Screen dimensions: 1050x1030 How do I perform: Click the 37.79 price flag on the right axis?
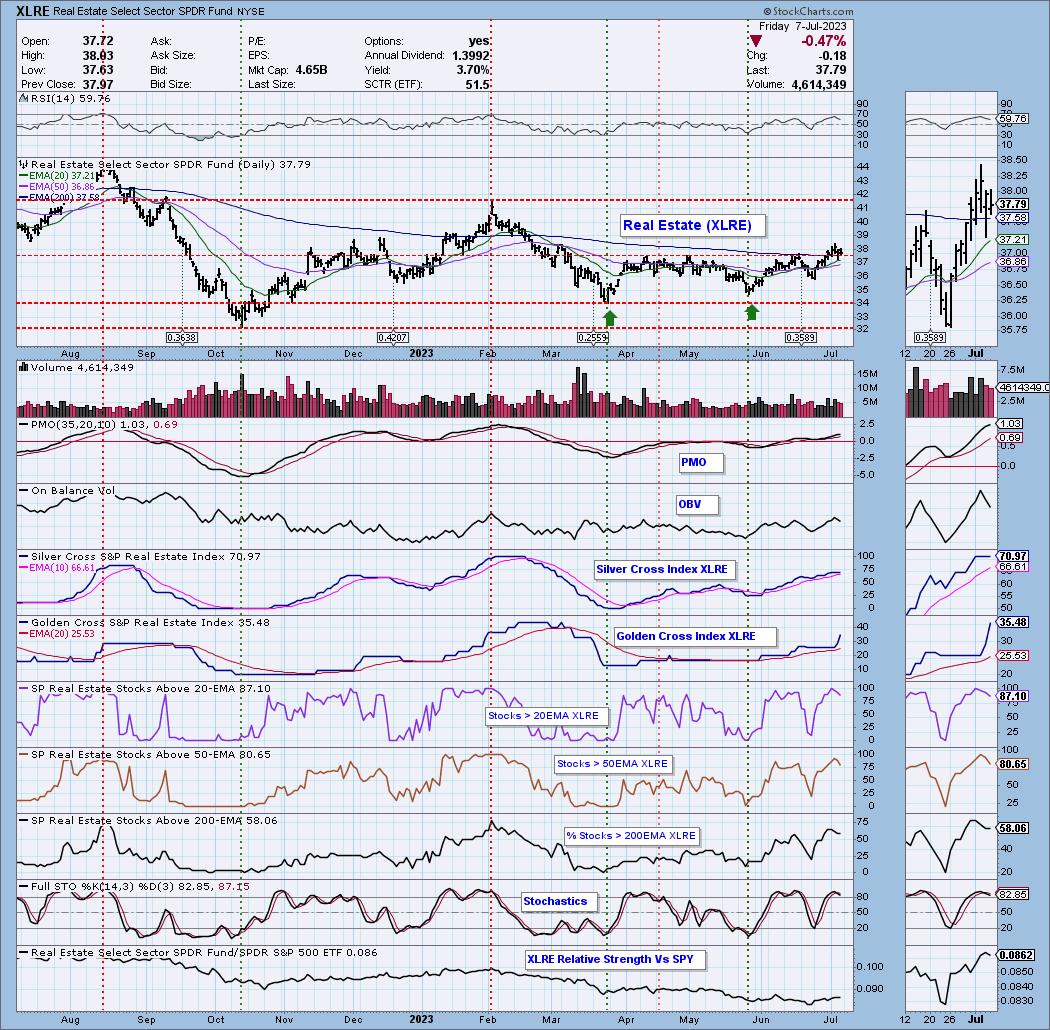(1012, 204)
